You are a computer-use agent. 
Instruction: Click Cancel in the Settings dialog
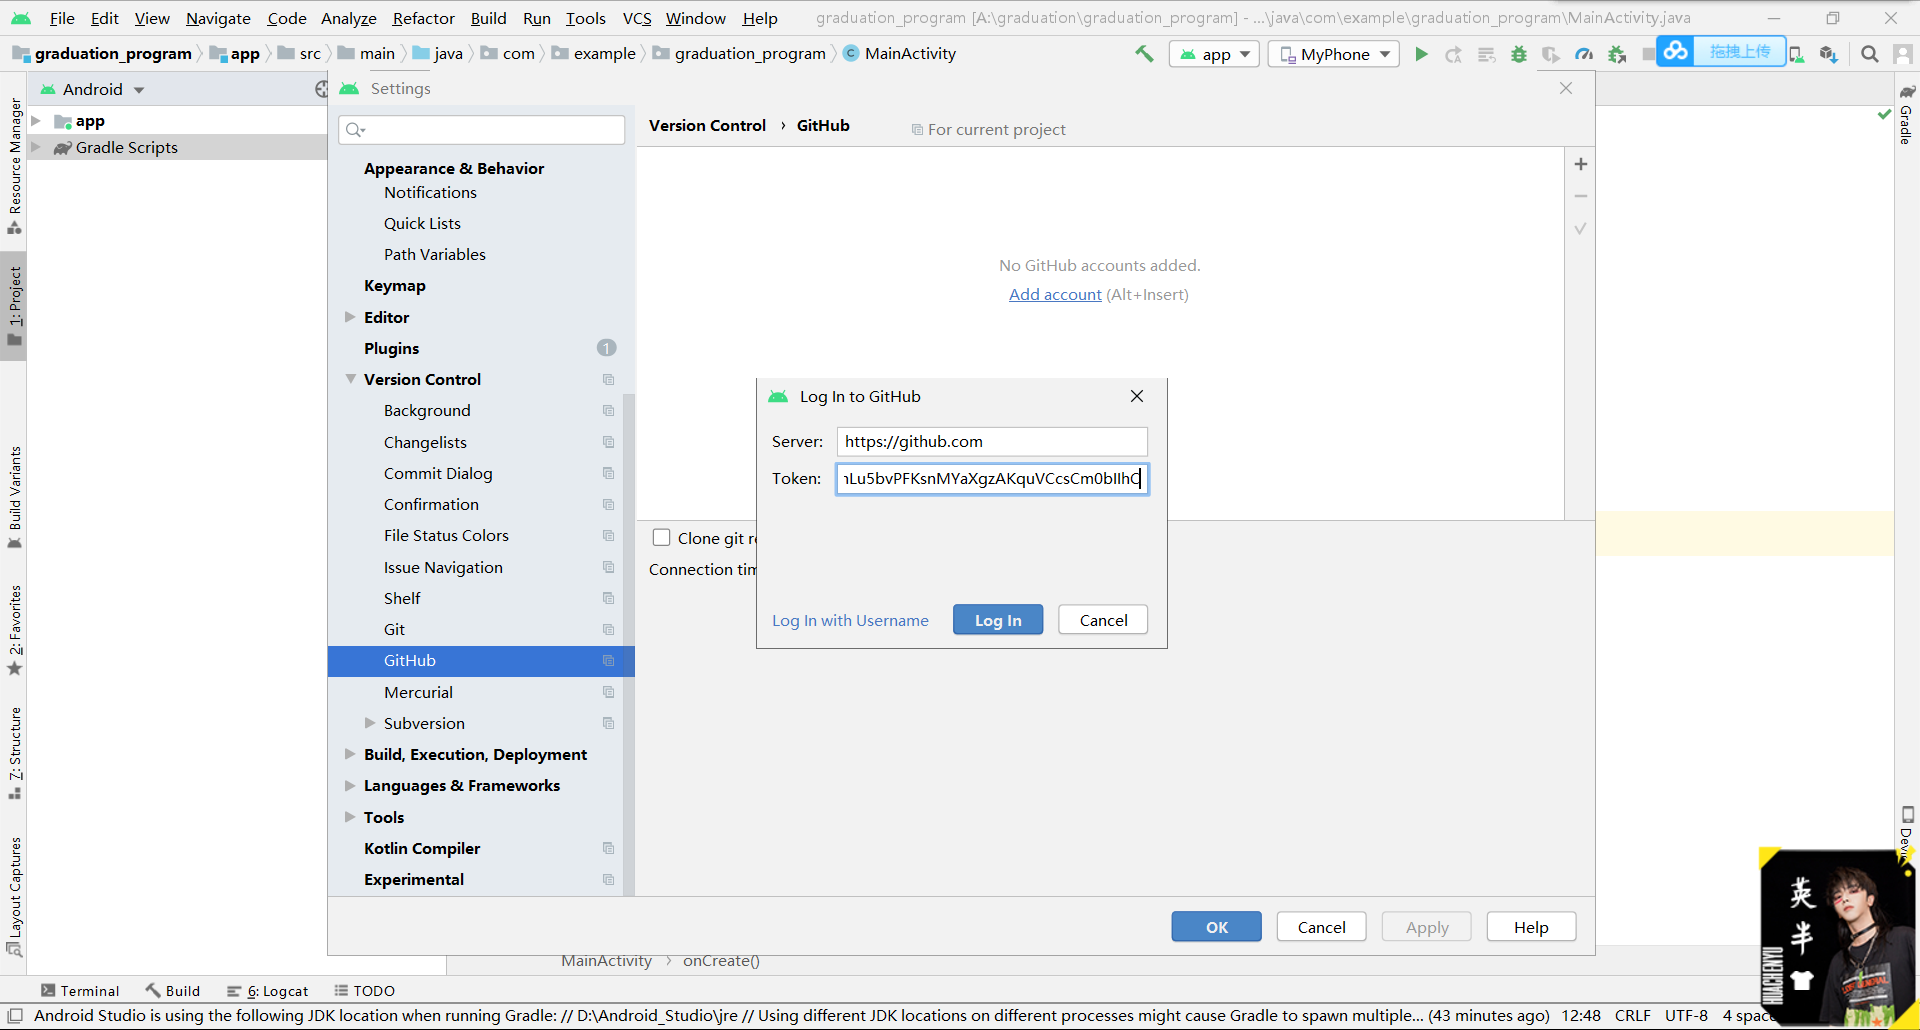click(x=1321, y=927)
